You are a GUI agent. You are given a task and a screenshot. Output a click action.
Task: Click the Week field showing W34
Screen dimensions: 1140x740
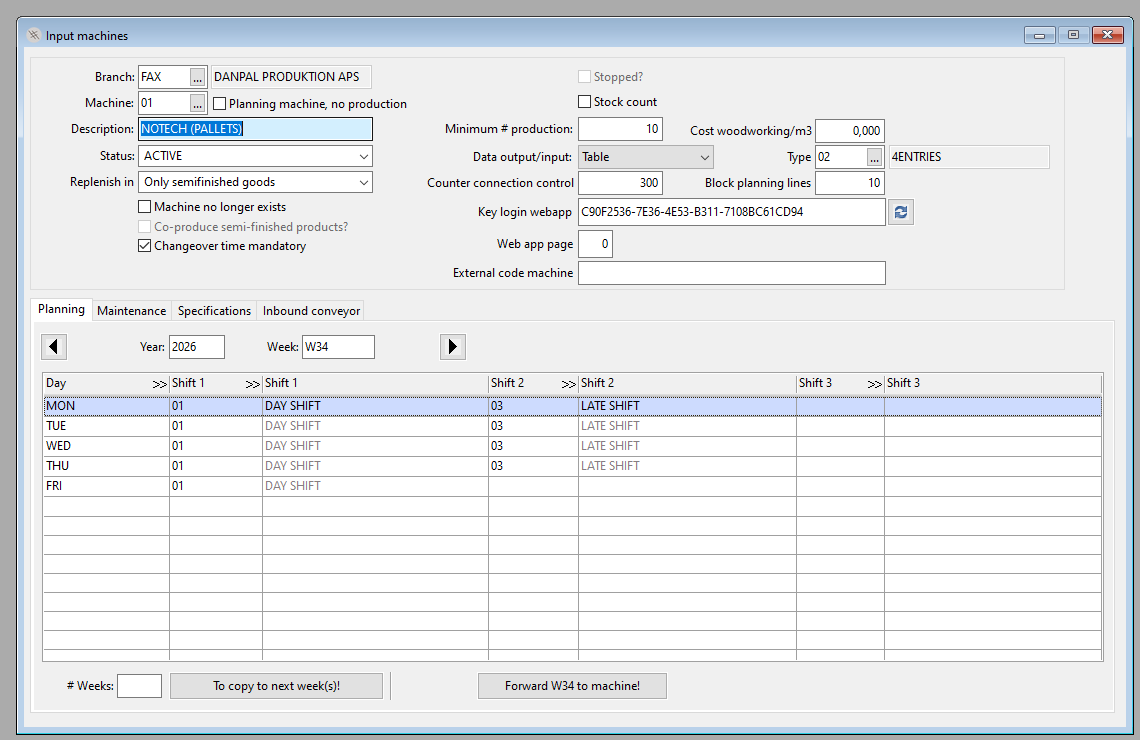338,347
